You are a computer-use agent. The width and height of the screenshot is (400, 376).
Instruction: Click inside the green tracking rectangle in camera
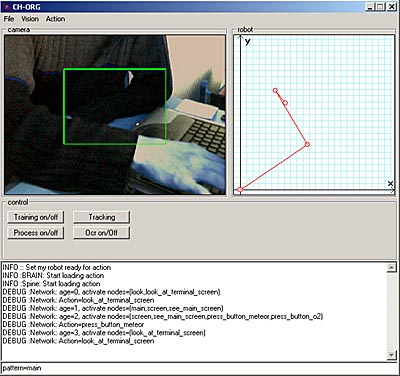[x=115, y=107]
